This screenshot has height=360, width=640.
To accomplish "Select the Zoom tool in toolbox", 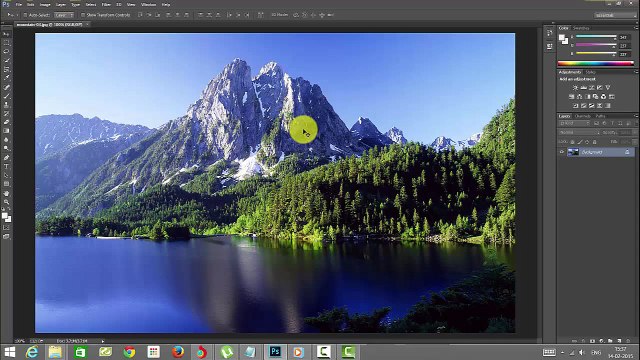I will (x=6, y=202).
